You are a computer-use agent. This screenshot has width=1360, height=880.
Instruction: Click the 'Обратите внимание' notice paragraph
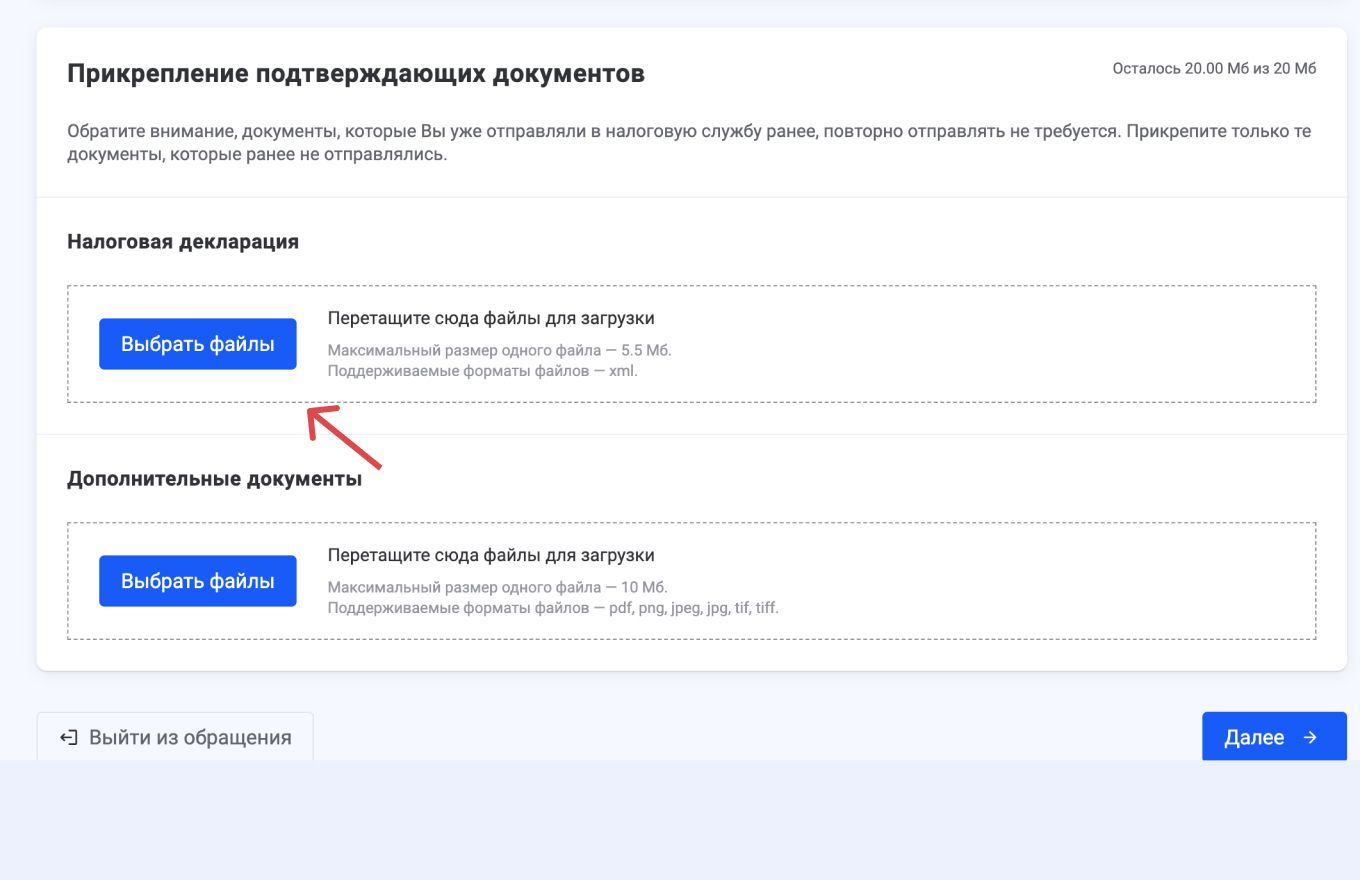(689, 144)
